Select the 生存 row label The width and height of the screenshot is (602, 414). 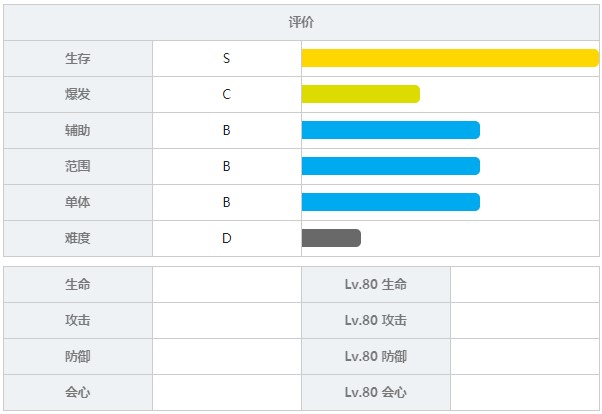[x=78, y=58]
